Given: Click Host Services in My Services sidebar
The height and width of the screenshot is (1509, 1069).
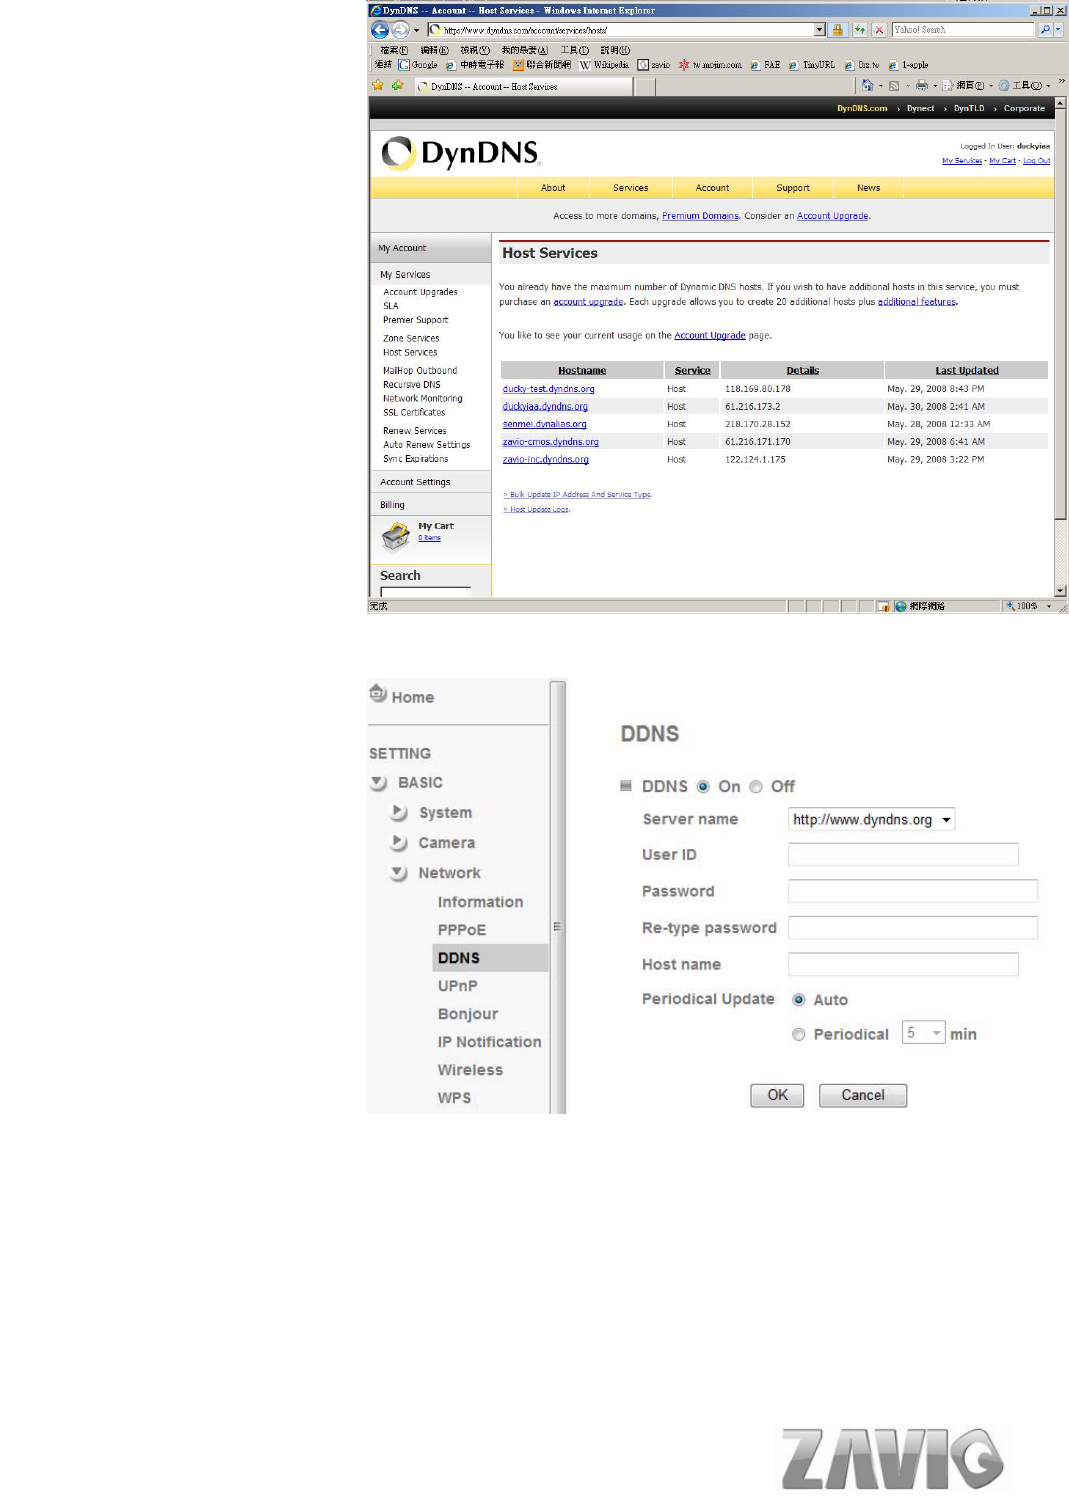Looking at the screenshot, I should coord(410,352).
